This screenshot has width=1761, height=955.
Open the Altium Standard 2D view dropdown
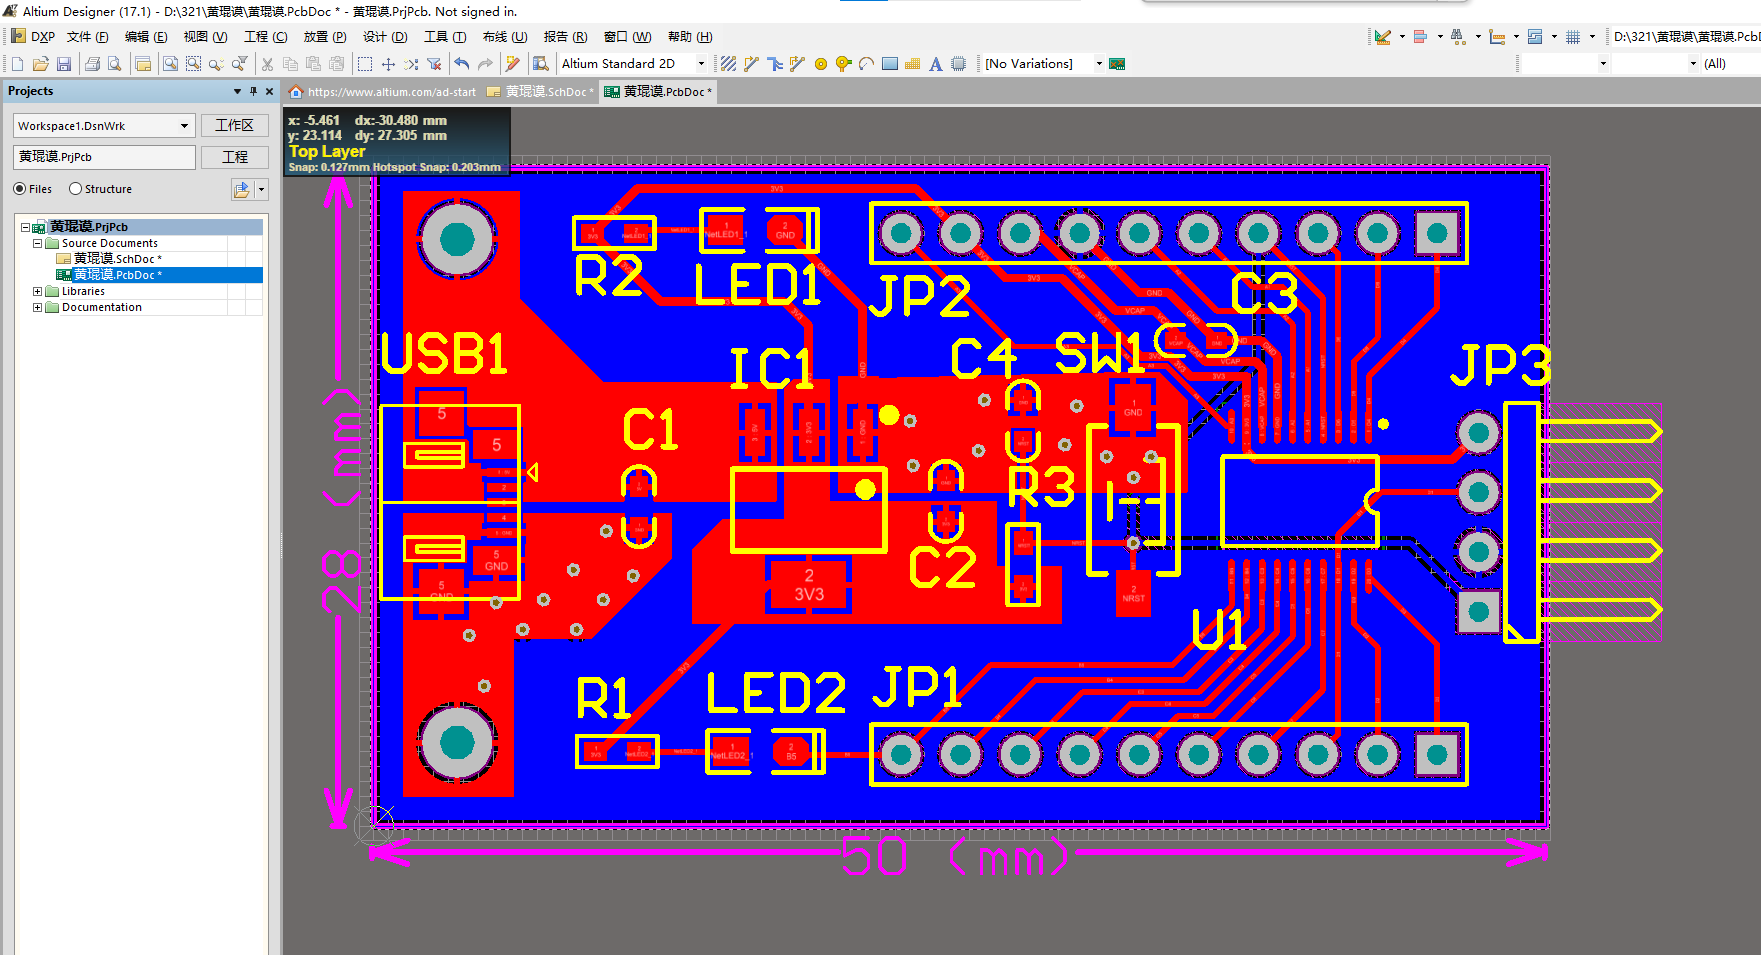701,64
